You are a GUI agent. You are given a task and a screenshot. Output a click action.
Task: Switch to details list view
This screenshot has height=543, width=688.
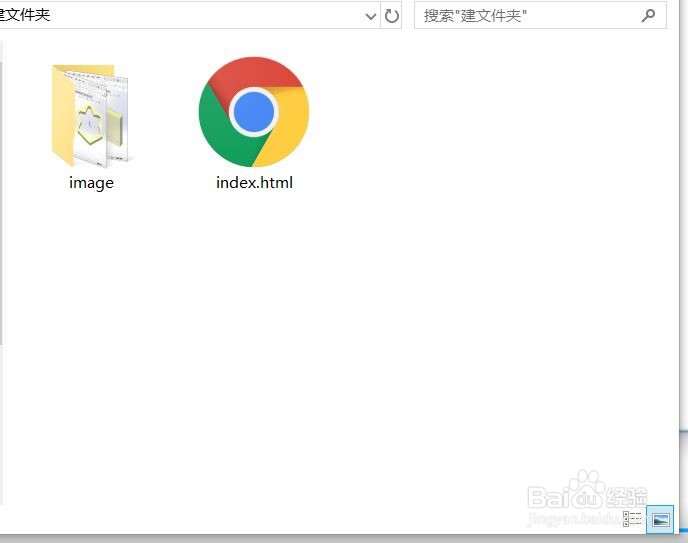(x=632, y=519)
